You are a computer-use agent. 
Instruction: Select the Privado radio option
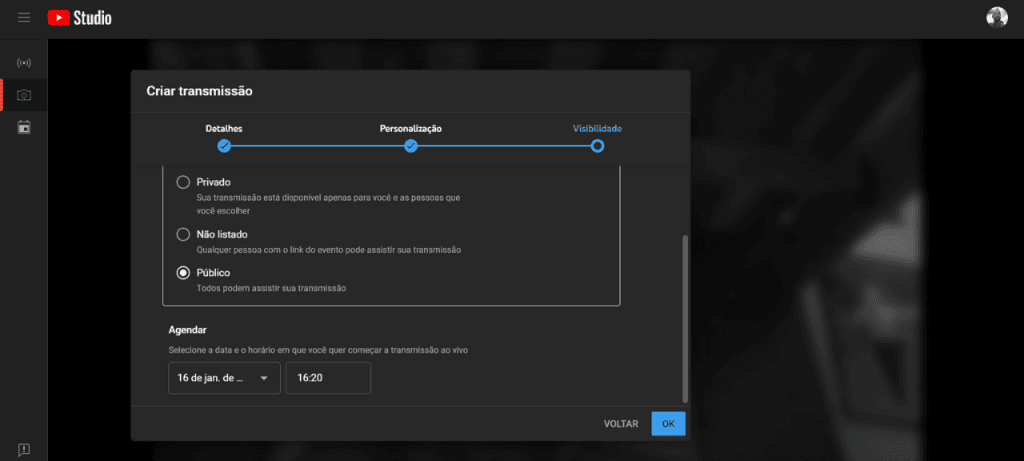pyautogui.click(x=184, y=182)
